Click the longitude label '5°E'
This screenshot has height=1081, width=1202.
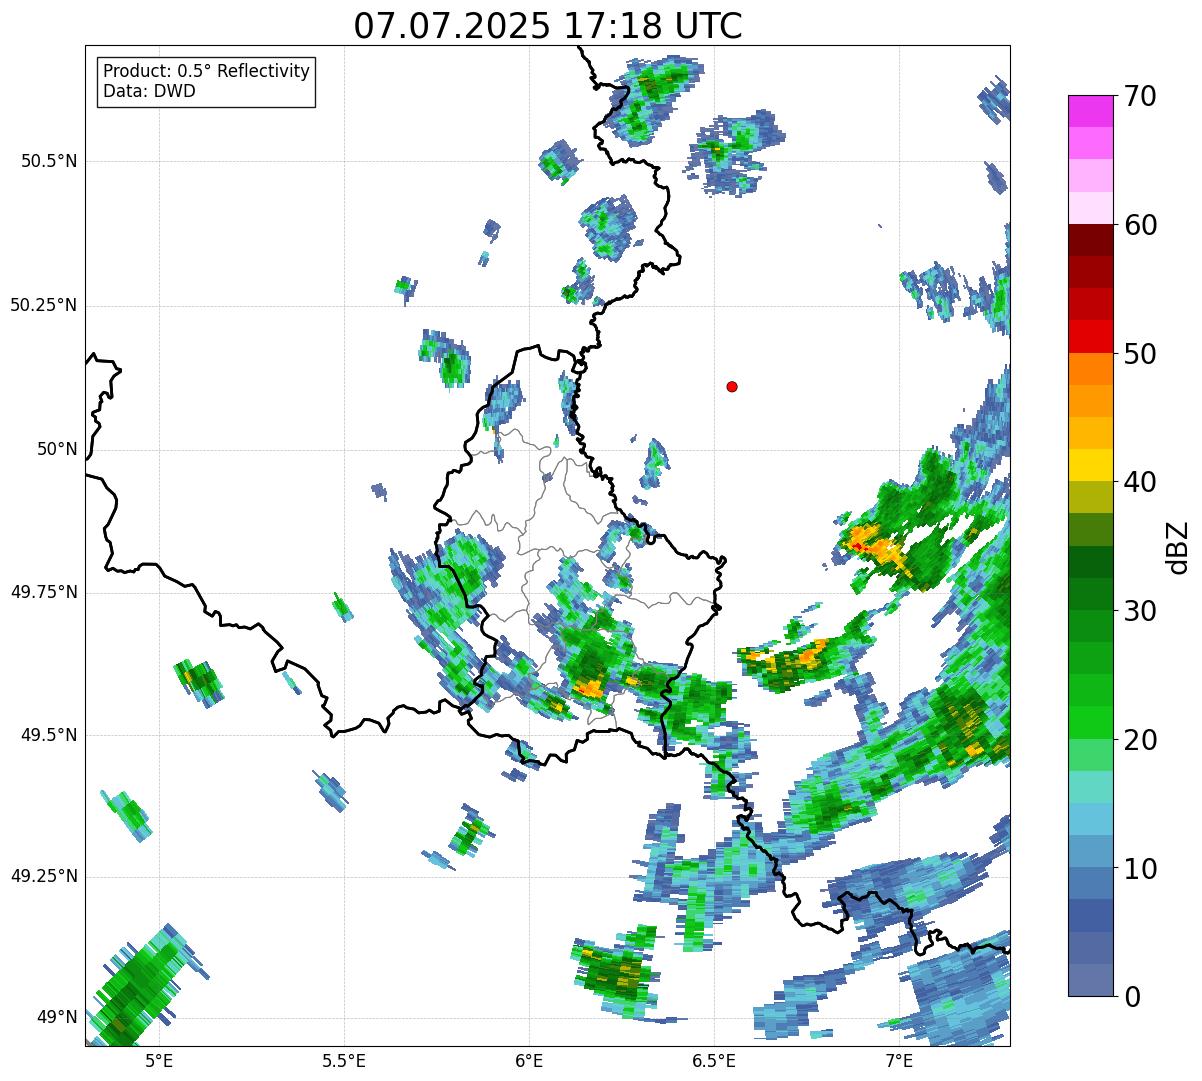159,1061
